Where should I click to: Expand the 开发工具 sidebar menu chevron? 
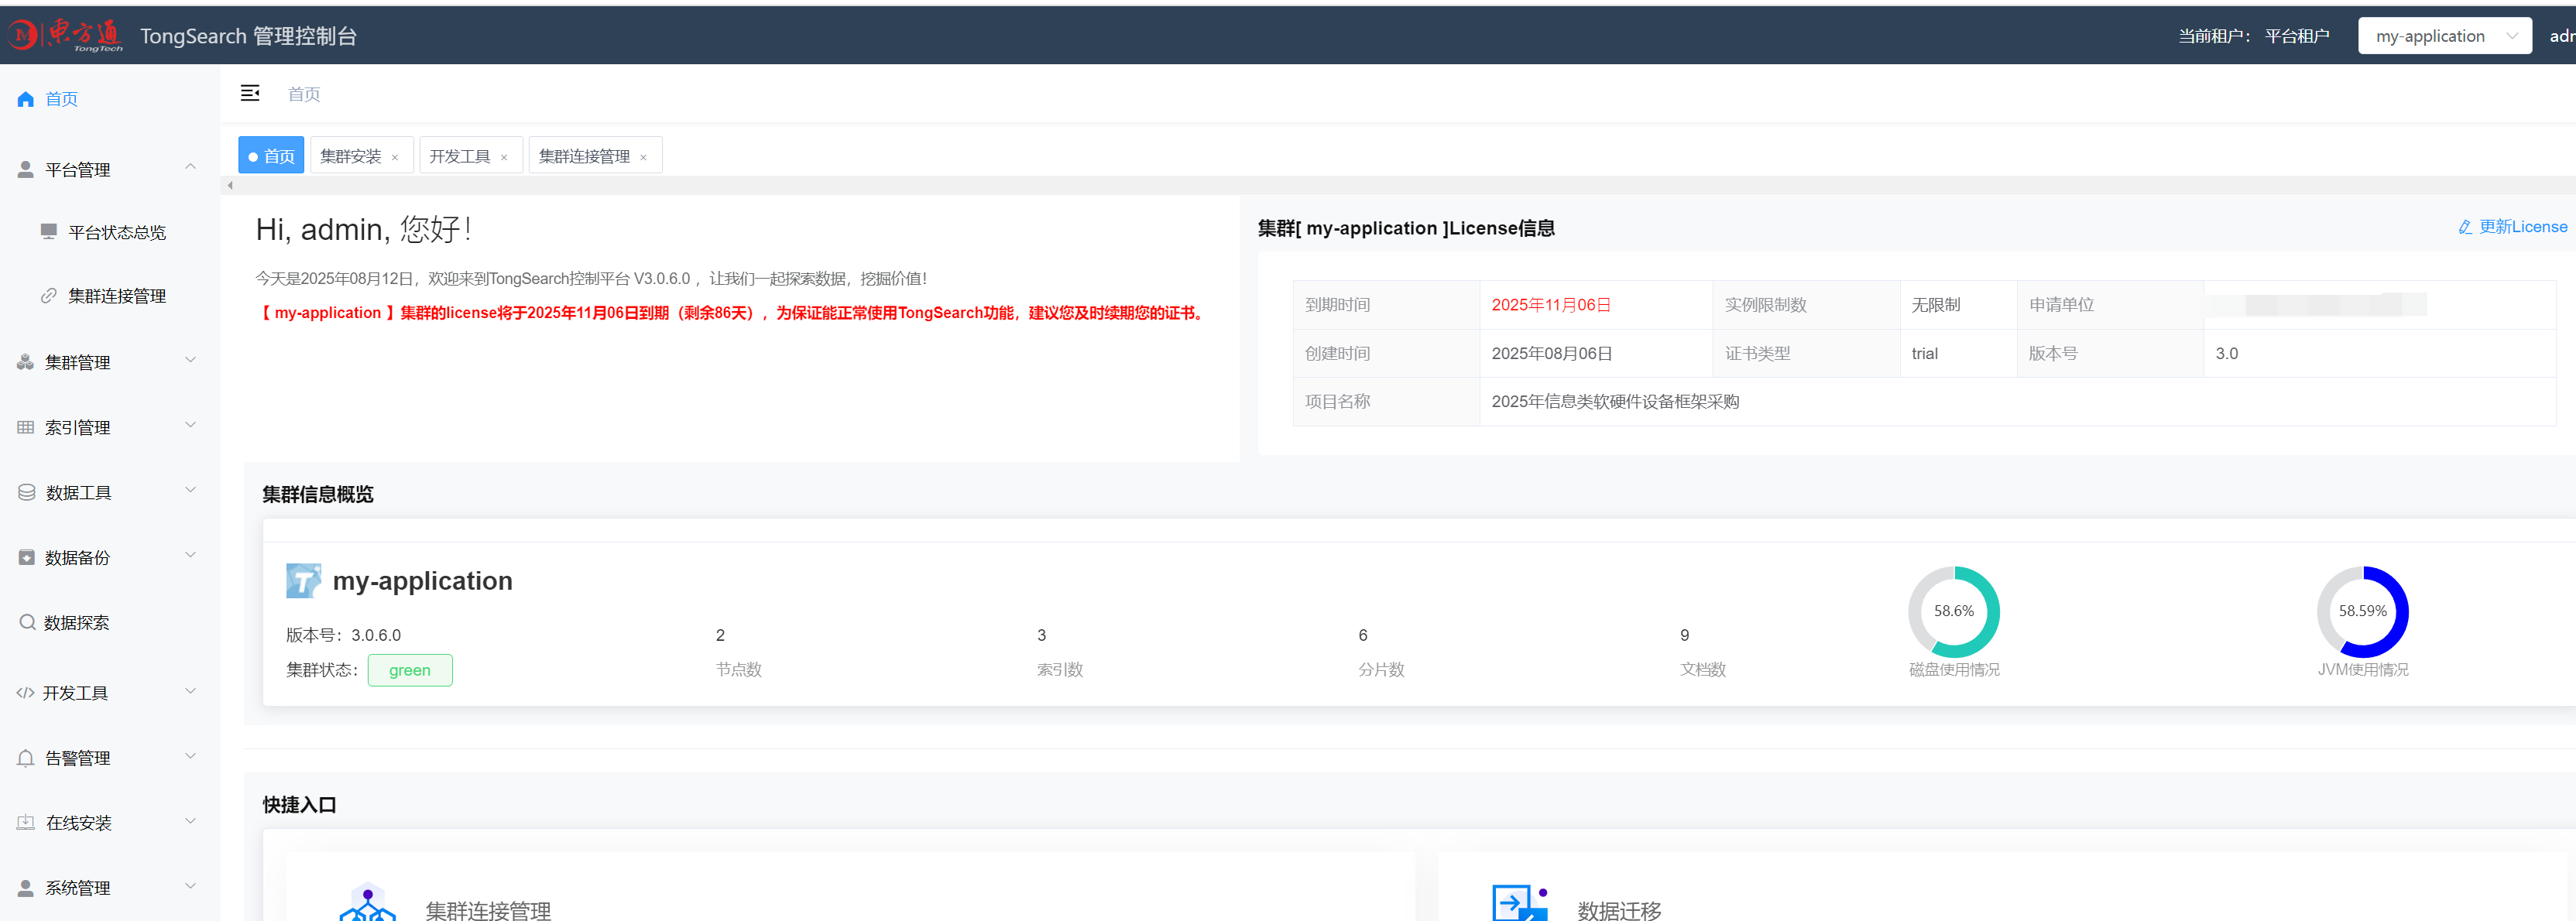click(x=190, y=691)
